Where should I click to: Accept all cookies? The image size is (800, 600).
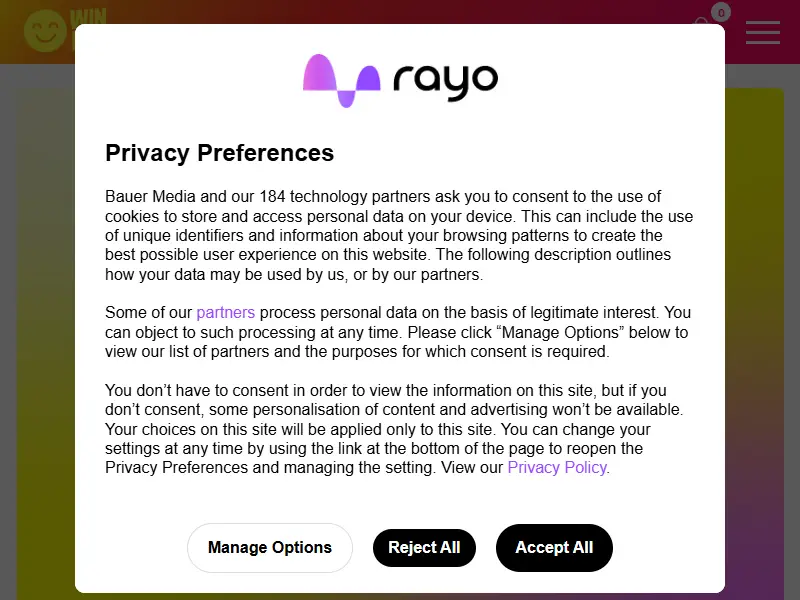(554, 547)
